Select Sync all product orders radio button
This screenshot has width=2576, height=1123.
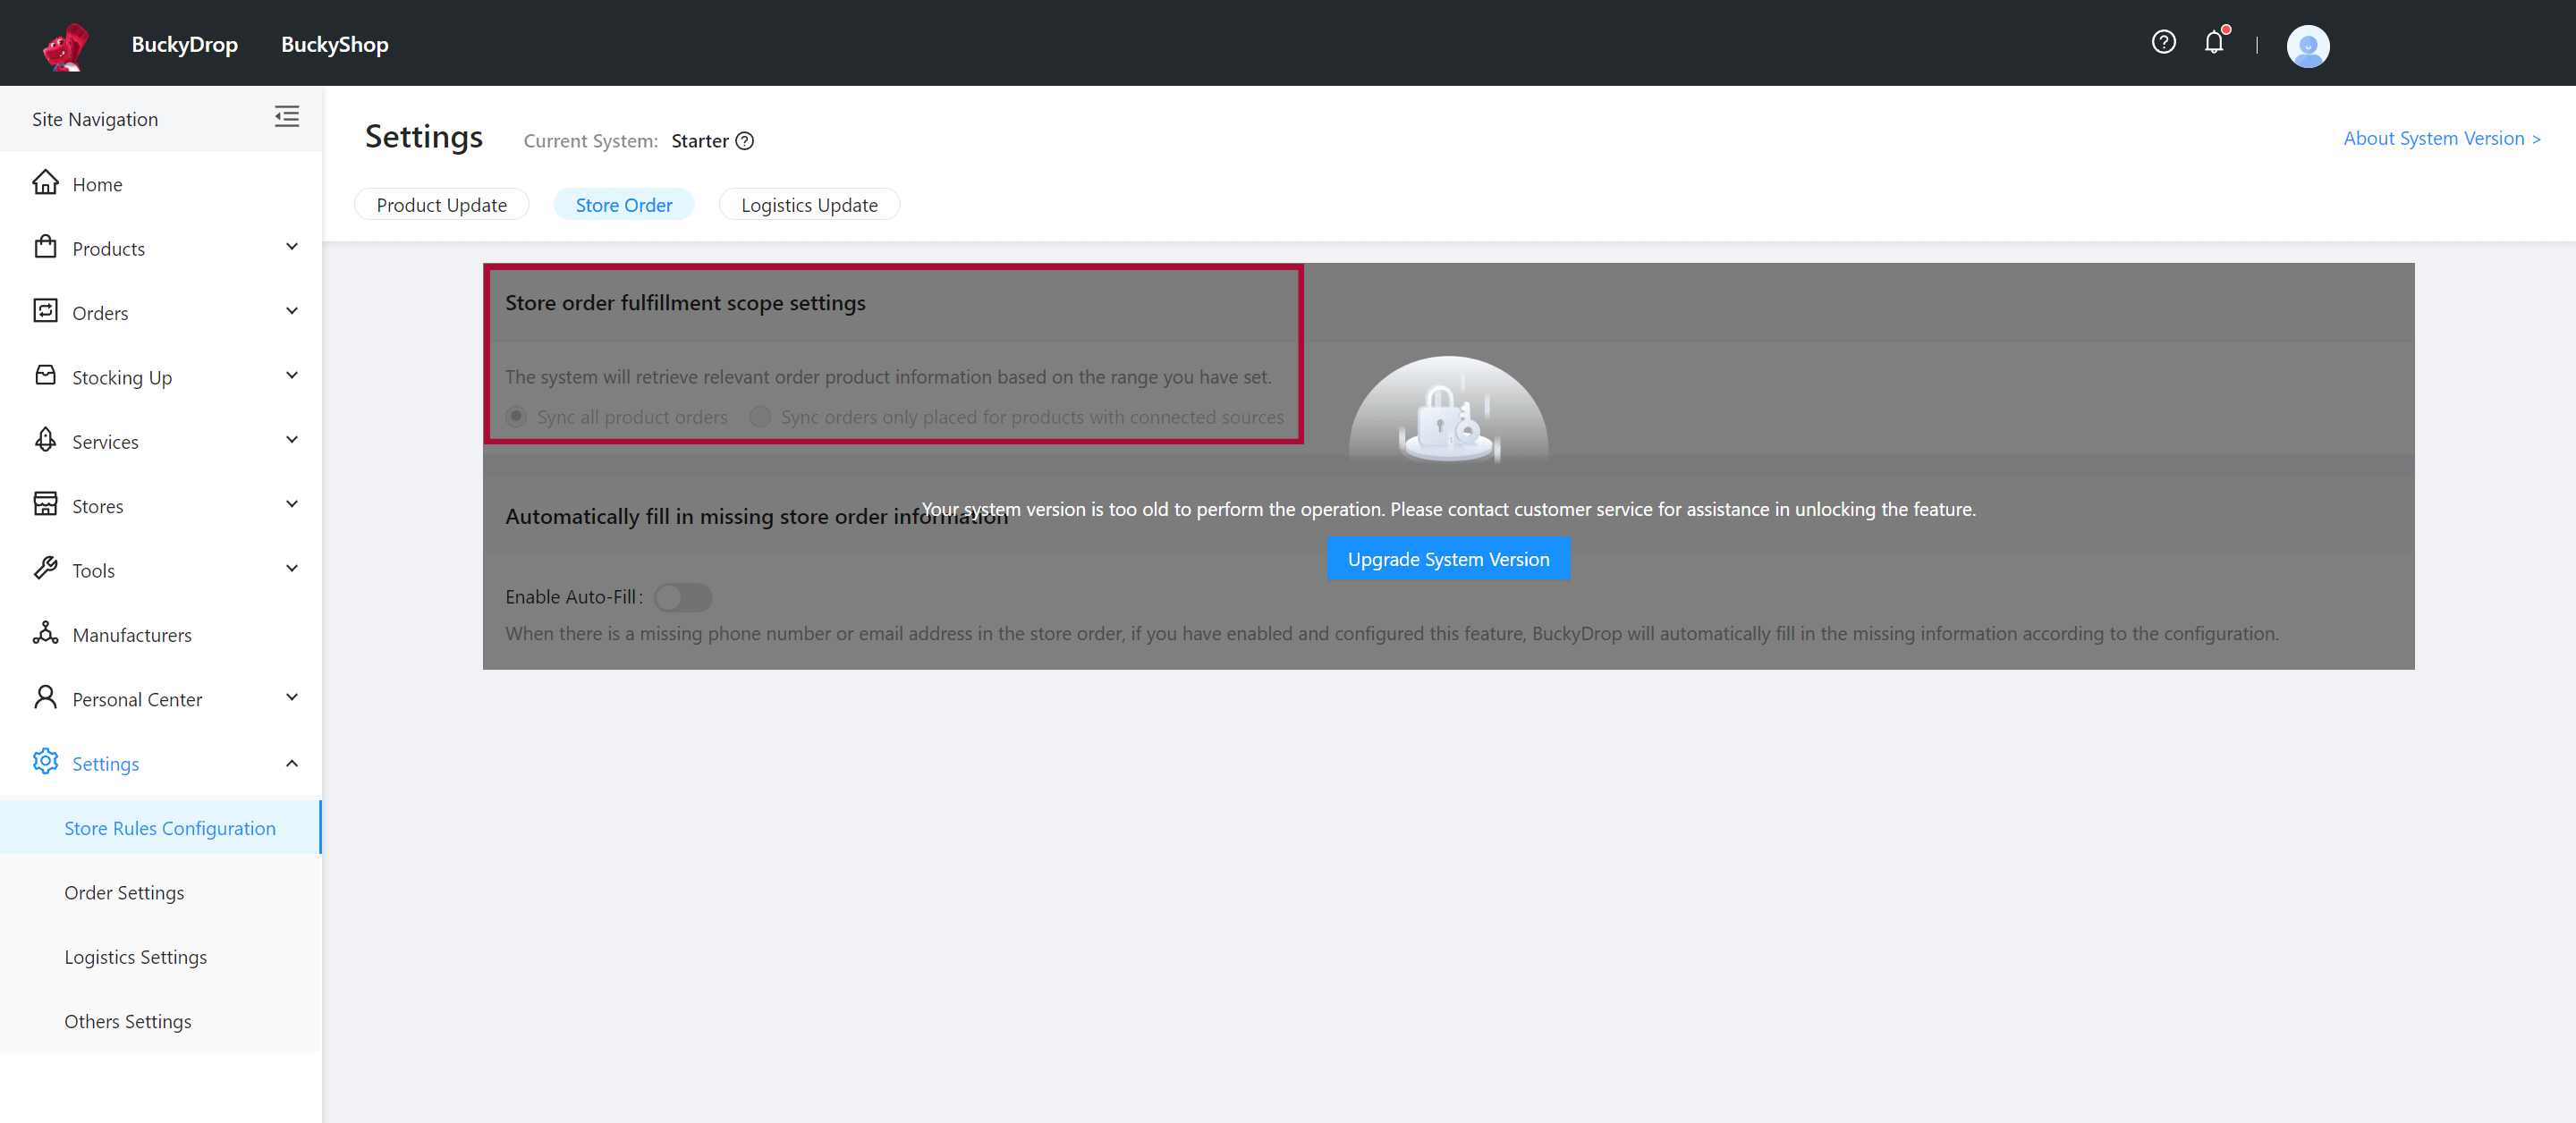click(516, 416)
